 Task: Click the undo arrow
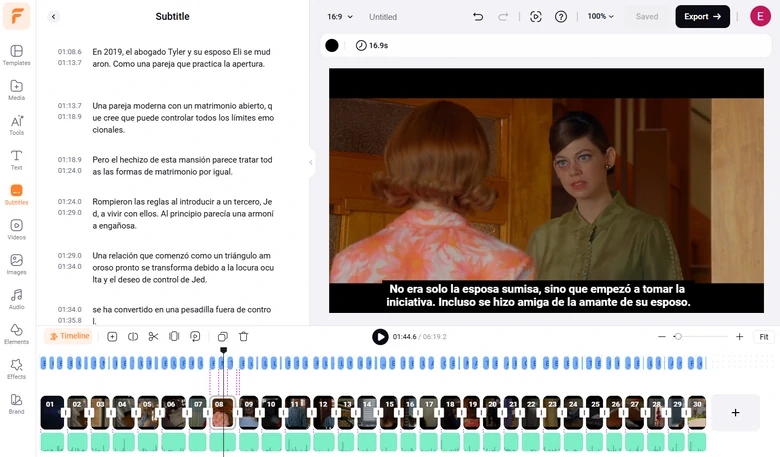click(x=478, y=17)
